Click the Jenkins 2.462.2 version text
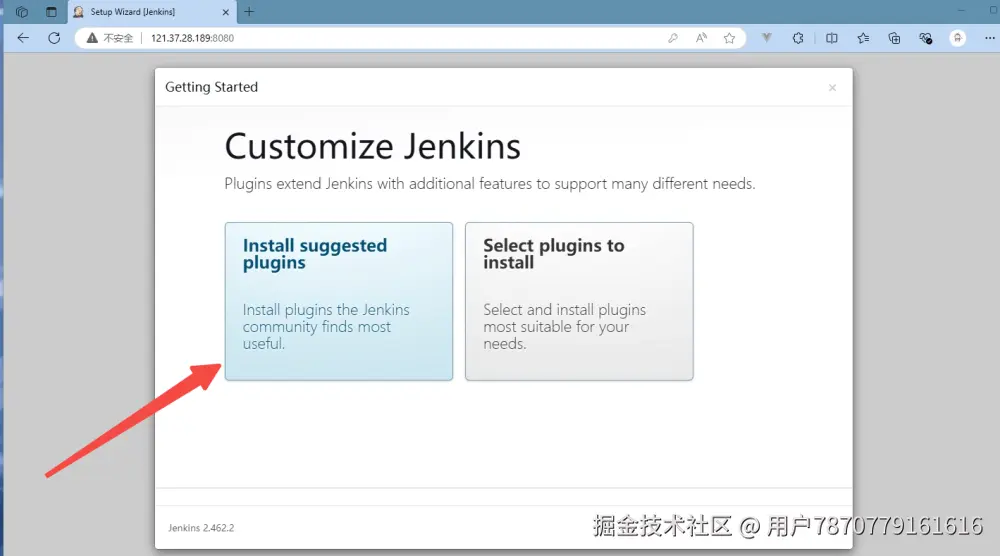The height and width of the screenshot is (556, 1000). coord(201,528)
